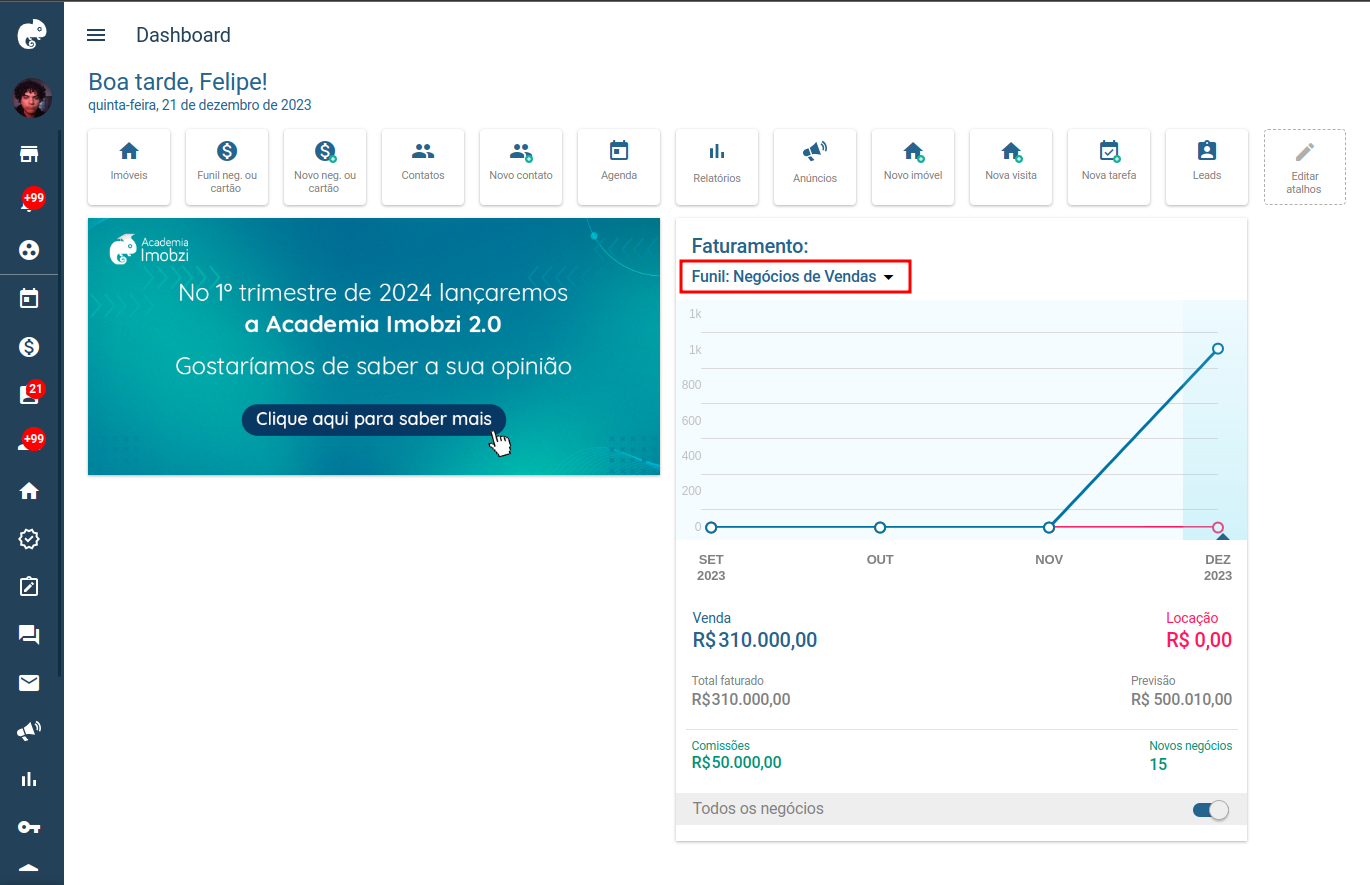Open the Contatos shortcut
Viewport: 1370px width, 885px height.
click(x=423, y=167)
